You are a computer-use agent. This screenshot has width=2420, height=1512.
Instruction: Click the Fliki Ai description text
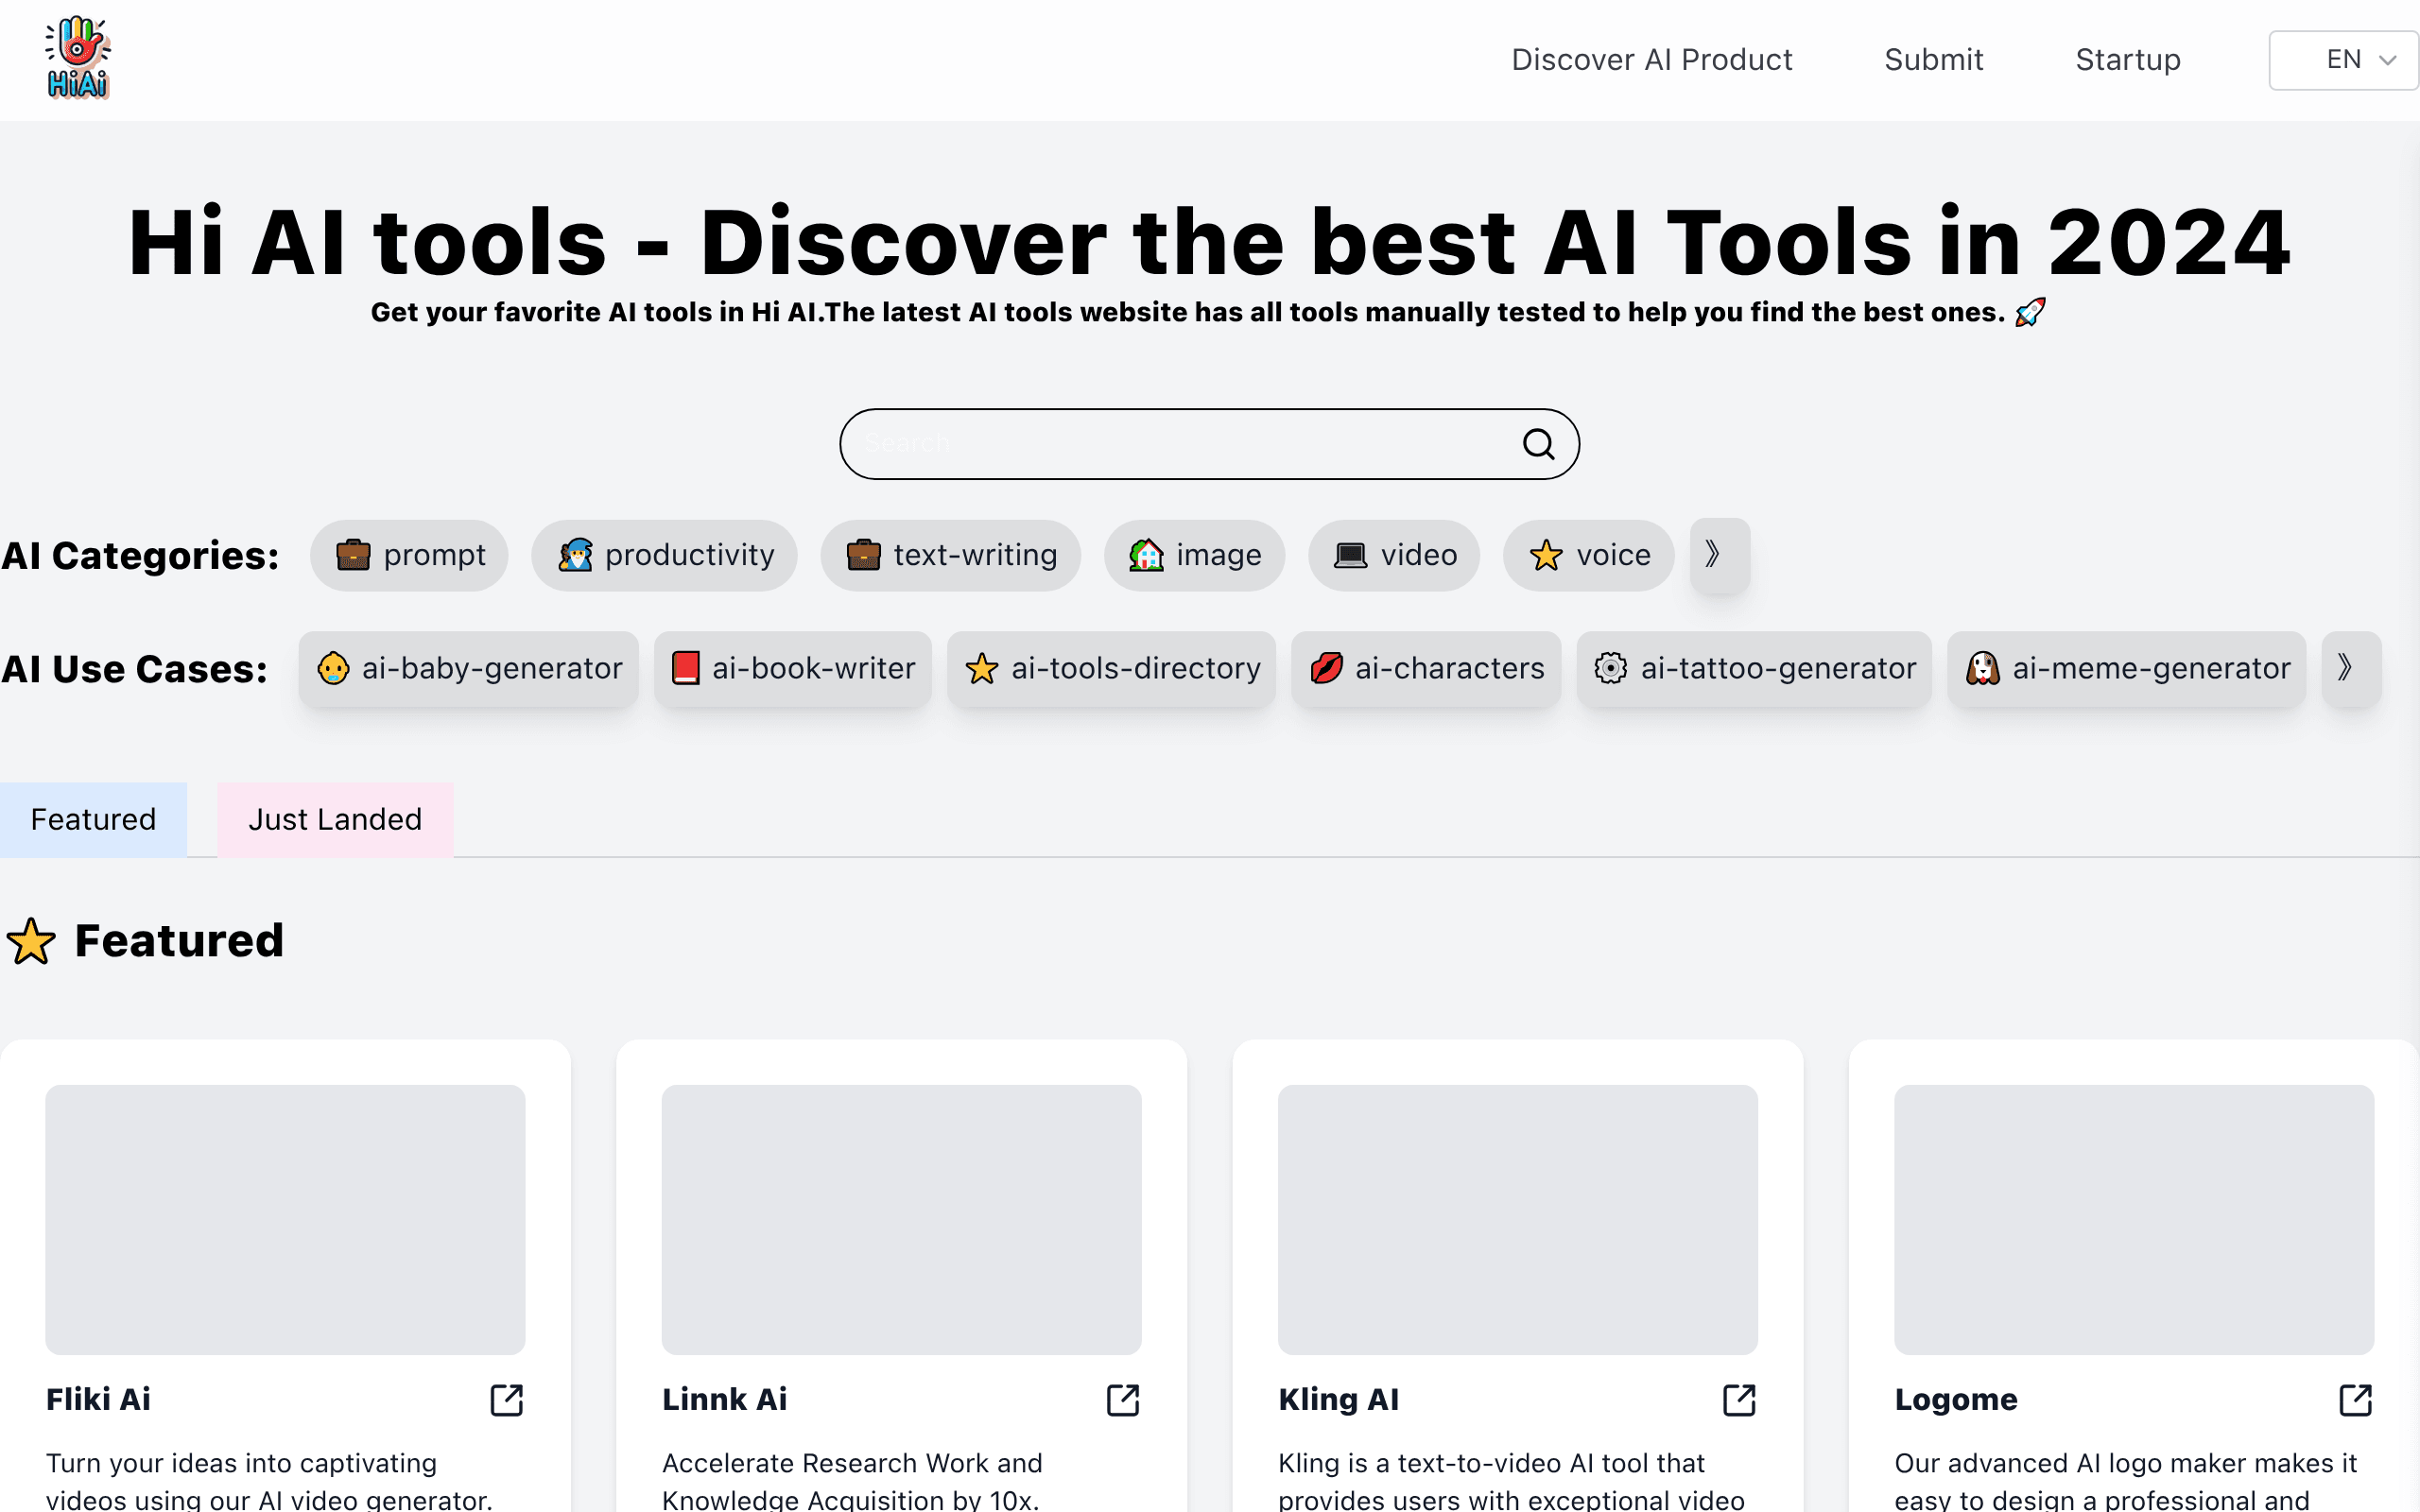269,1480
